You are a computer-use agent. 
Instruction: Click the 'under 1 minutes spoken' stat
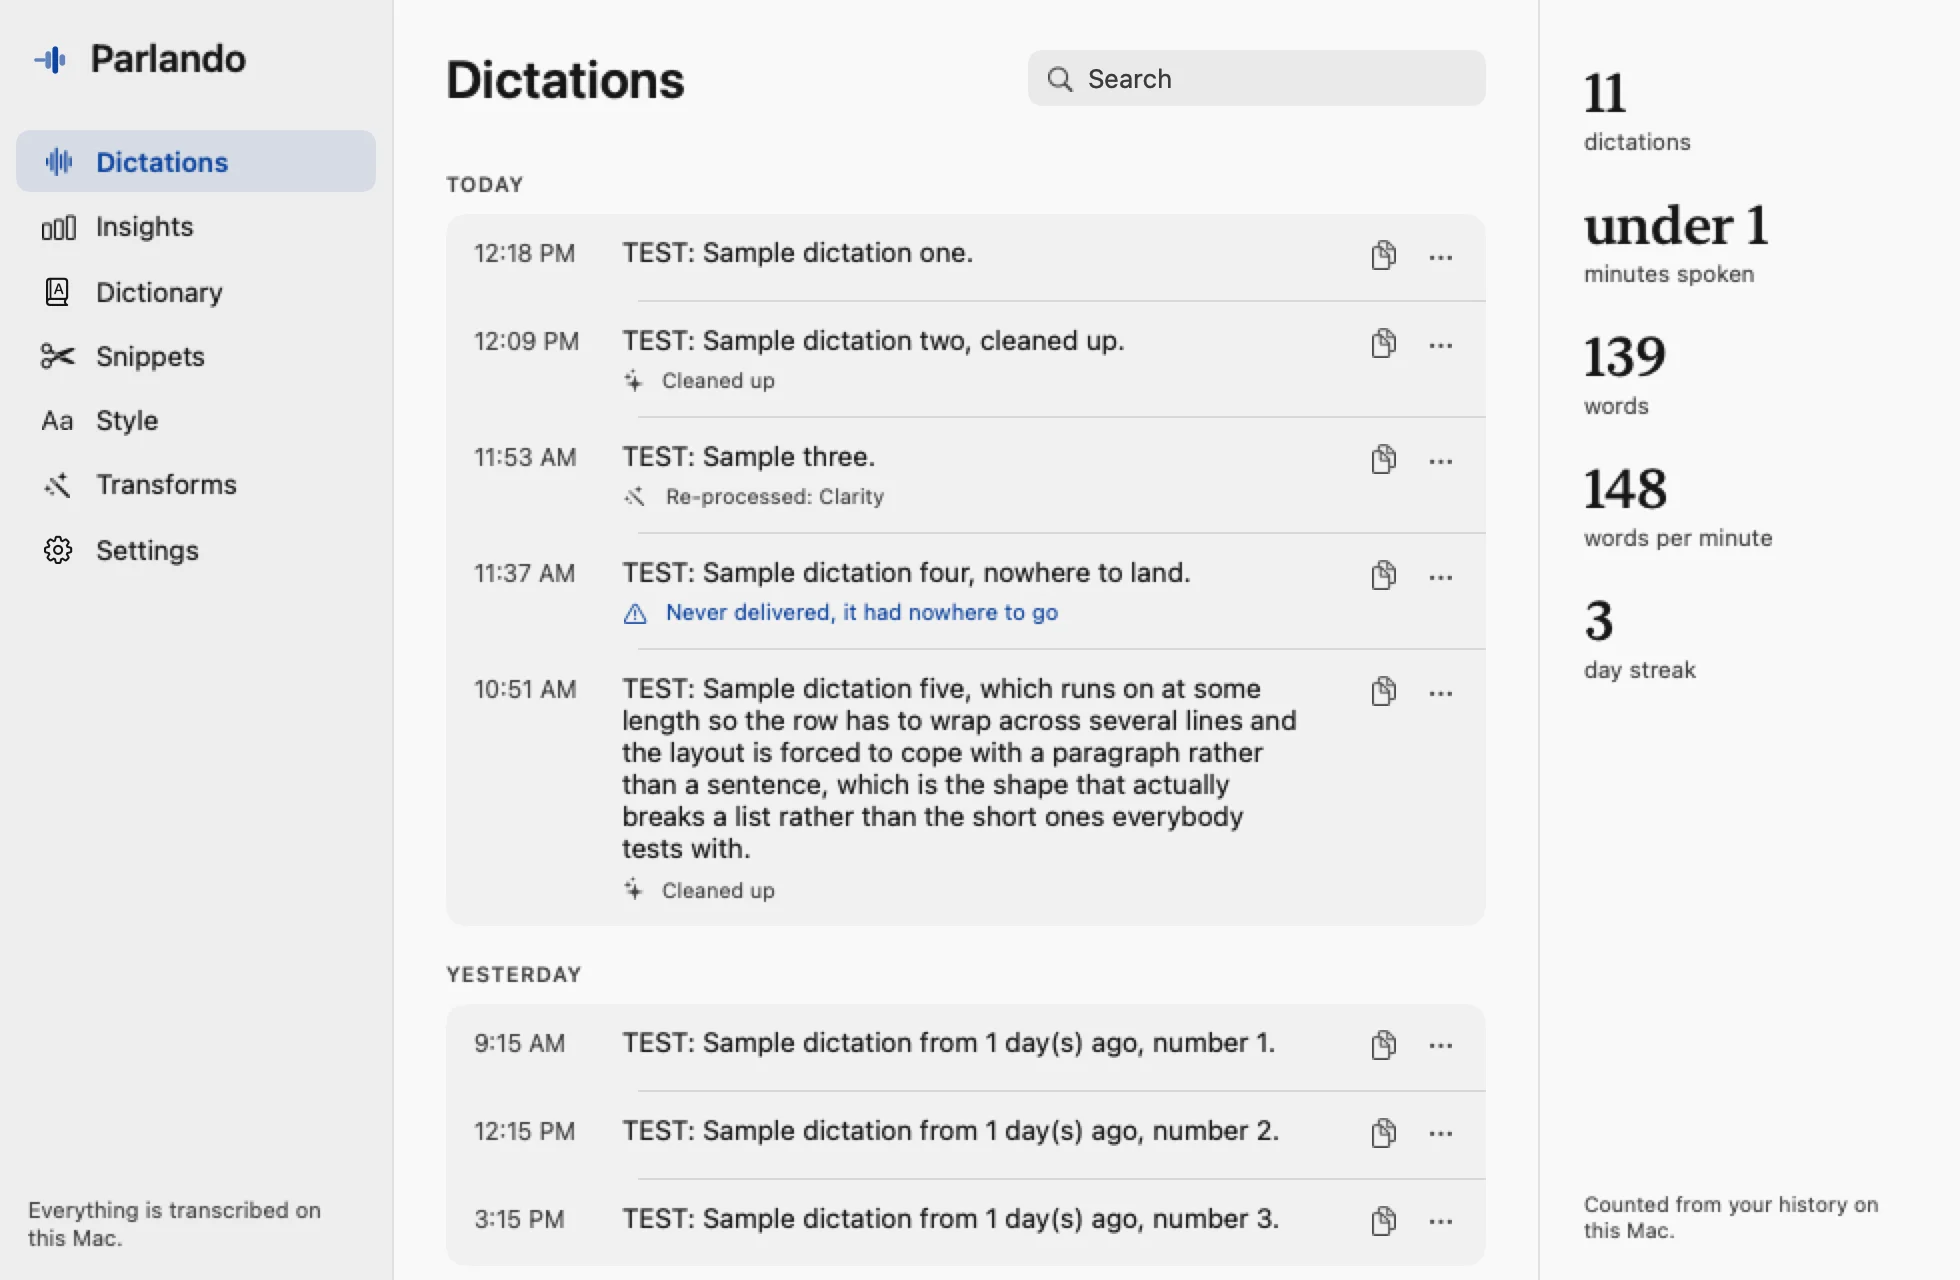pos(1677,244)
